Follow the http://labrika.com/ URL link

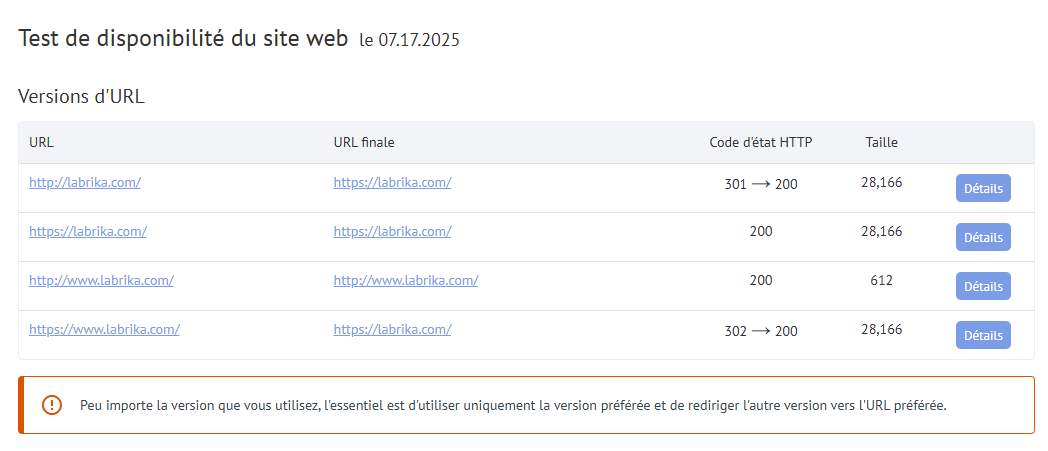pos(85,182)
